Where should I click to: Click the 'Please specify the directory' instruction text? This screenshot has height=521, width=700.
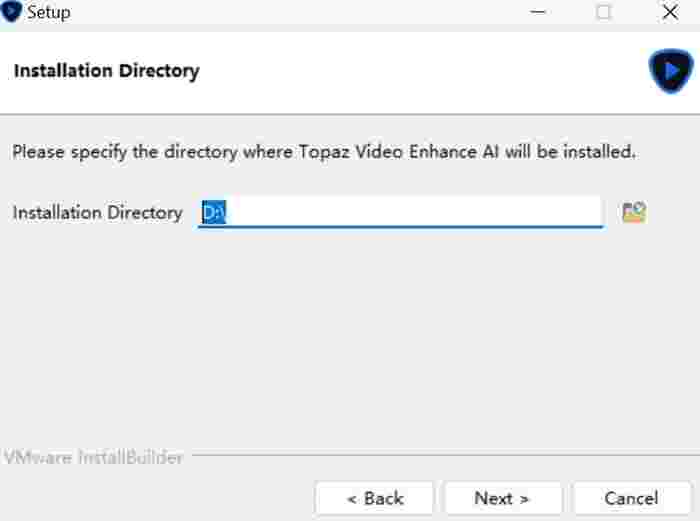point(324,152)
